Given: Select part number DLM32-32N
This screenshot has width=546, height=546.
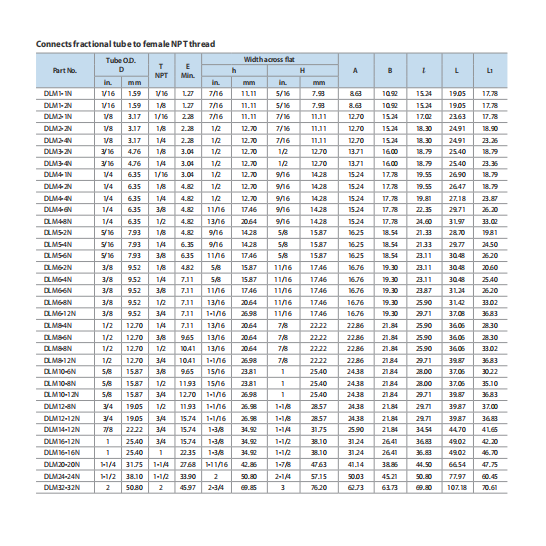Looking at the screenshot, I should coord(62,488).
